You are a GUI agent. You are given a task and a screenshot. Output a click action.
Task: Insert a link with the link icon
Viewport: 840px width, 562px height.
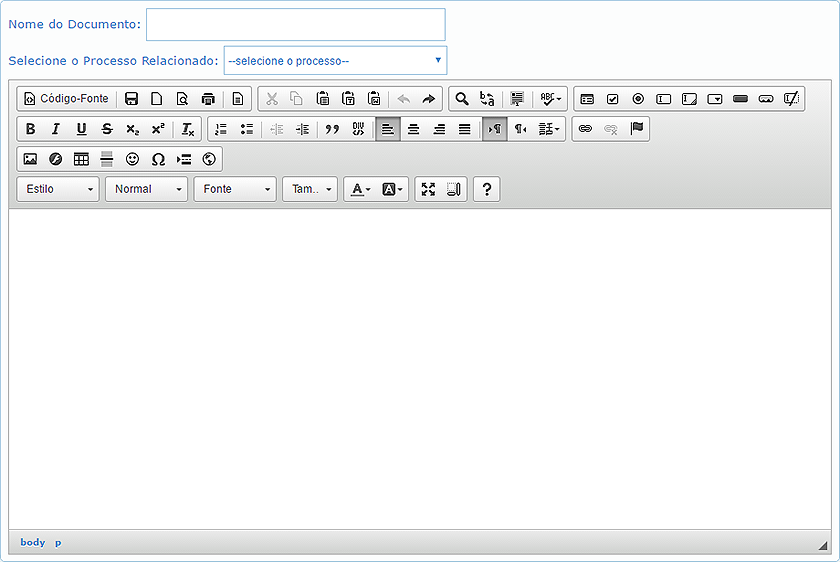(x=585, y=129)
